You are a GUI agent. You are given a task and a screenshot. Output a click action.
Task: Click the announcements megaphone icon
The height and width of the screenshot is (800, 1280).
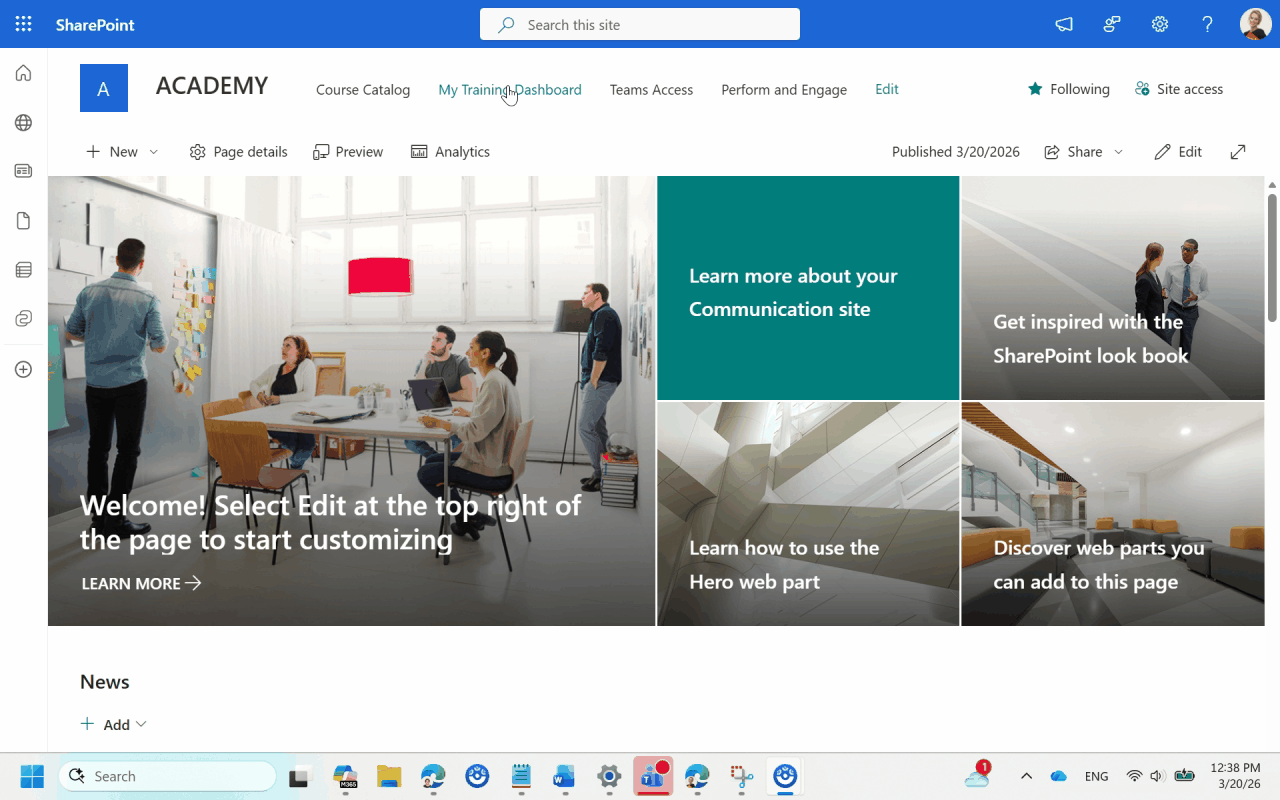point(1063,23)
